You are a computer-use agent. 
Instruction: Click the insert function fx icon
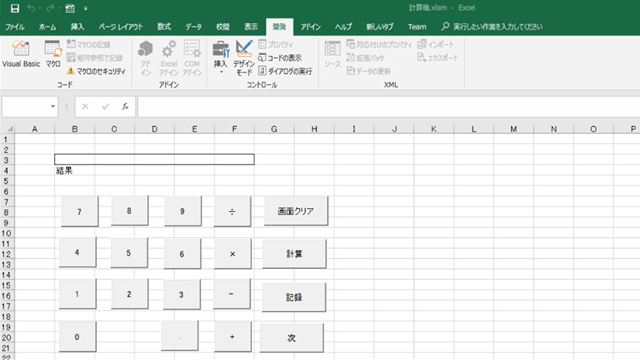pyautogui.click(x=125, y=107)
